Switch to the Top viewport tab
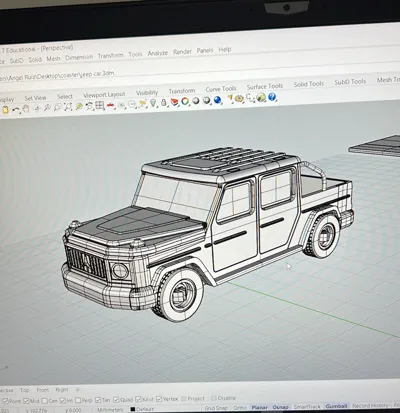 [24, 390]
